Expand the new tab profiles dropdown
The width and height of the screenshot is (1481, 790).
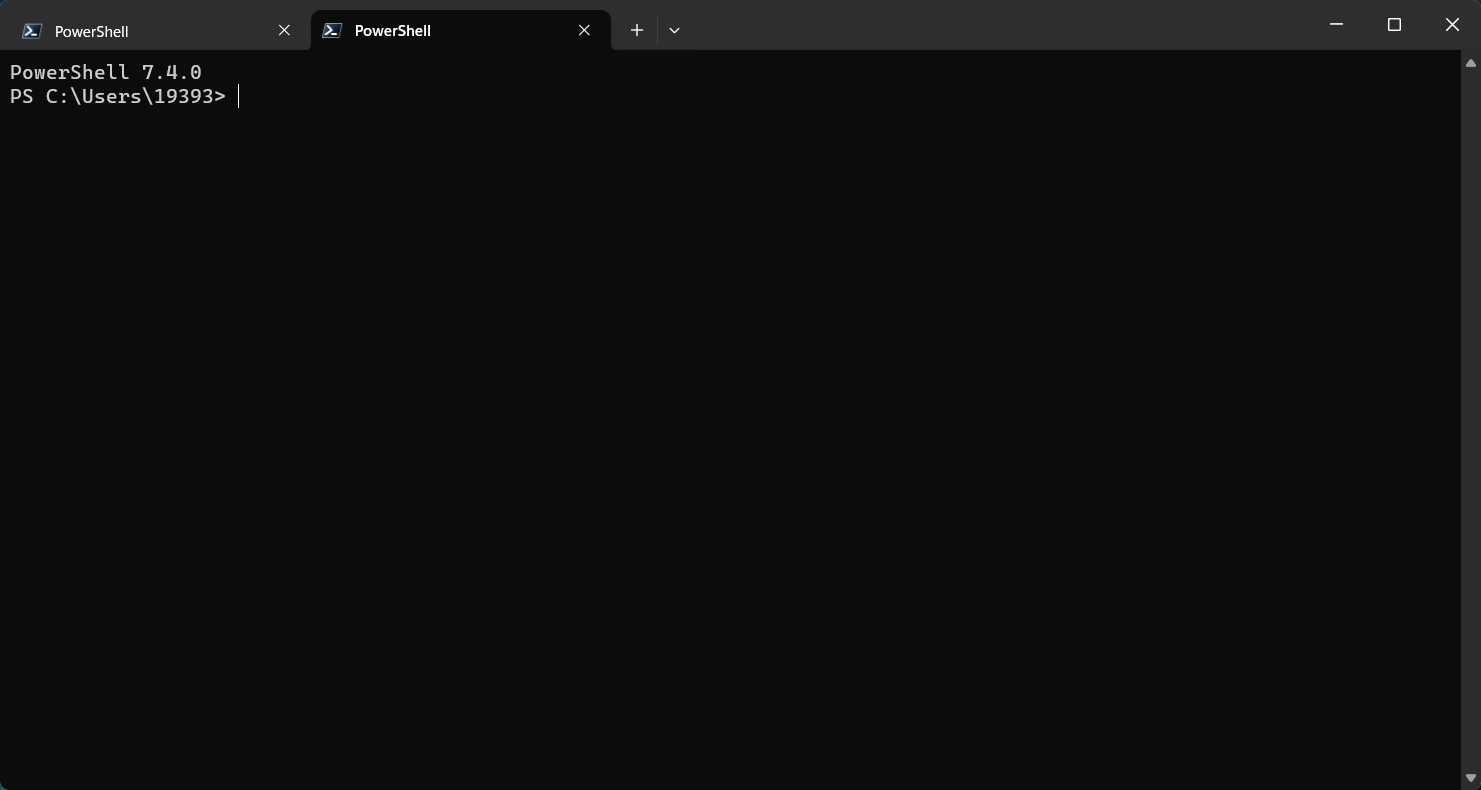pyautogui.click(x=674, y=30)
